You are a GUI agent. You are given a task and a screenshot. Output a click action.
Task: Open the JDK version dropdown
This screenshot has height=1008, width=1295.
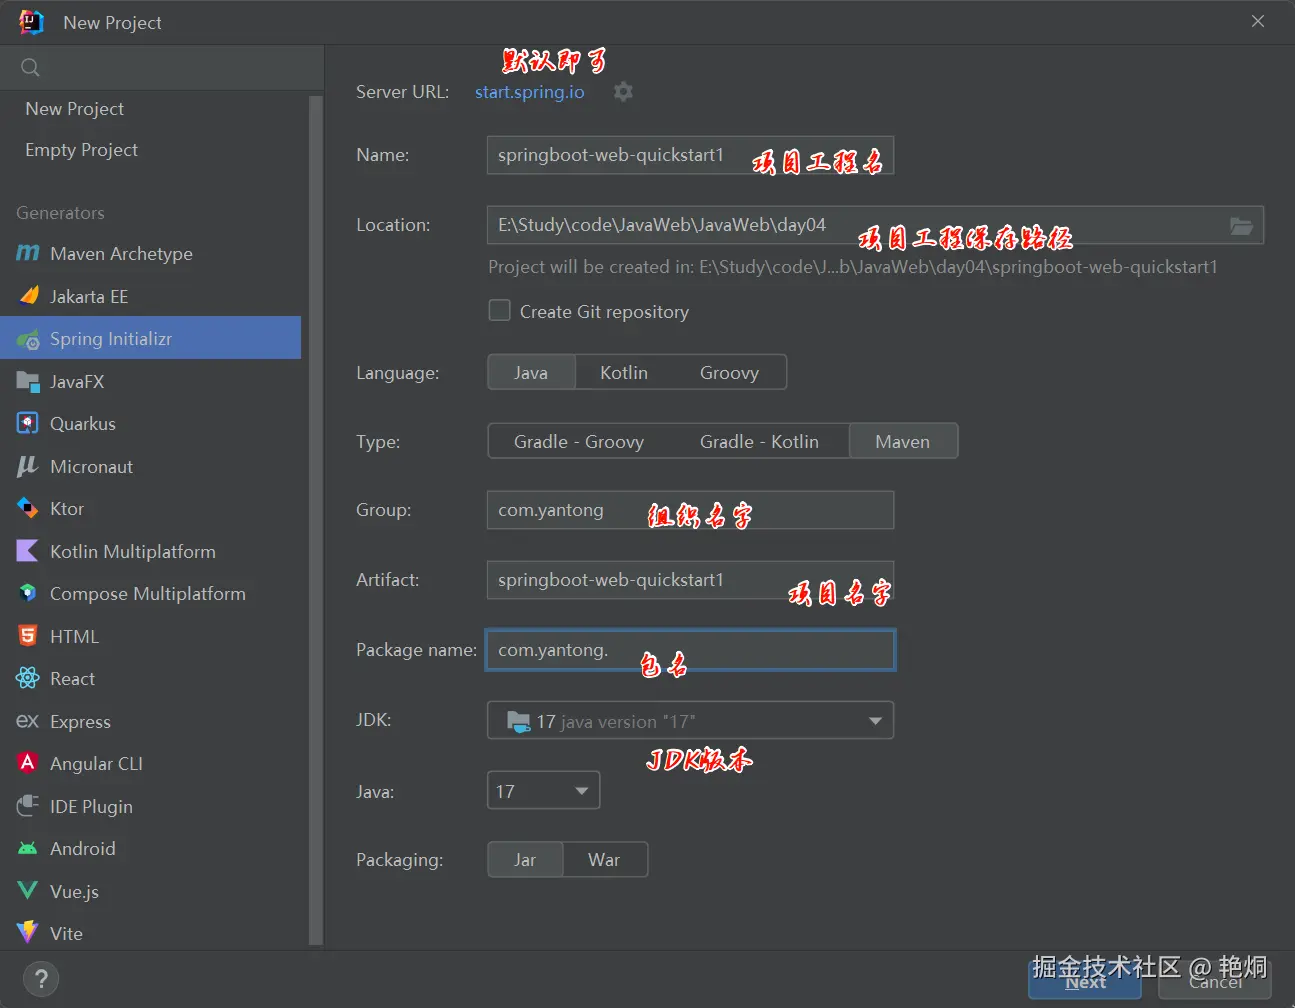690,721
